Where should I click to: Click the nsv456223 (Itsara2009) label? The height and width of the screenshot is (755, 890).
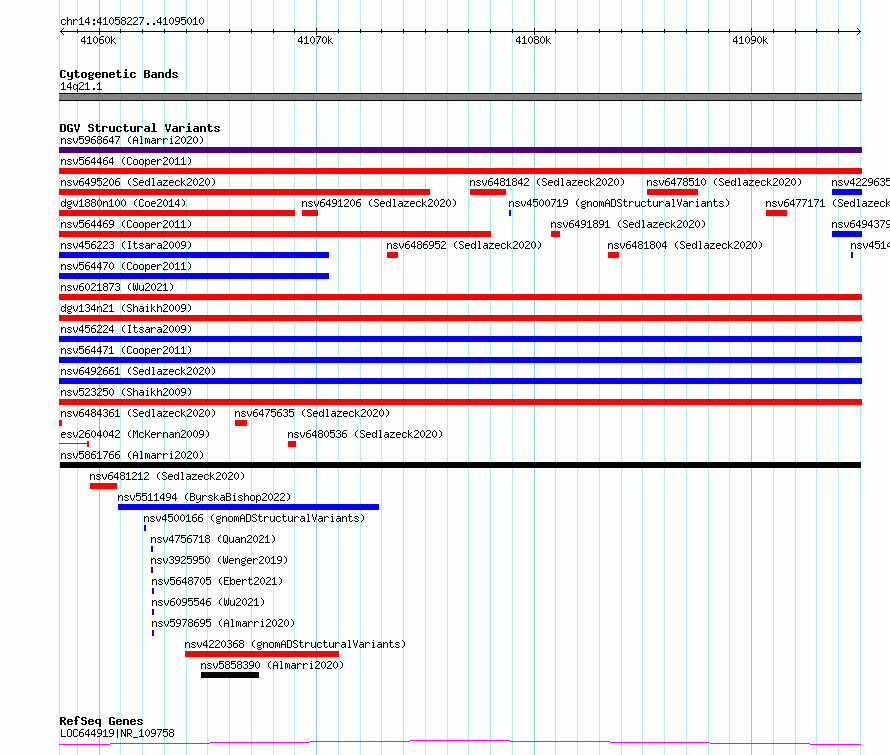(x=126, y=245)
